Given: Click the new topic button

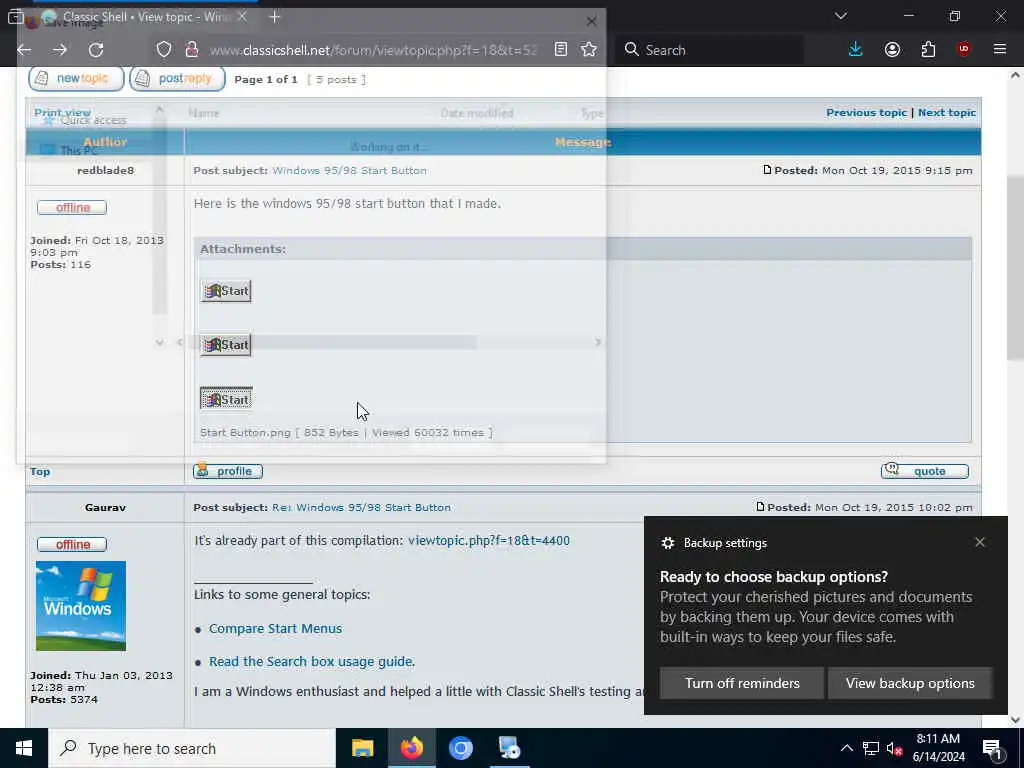Looking at the screenshot, I should (76, 79).
